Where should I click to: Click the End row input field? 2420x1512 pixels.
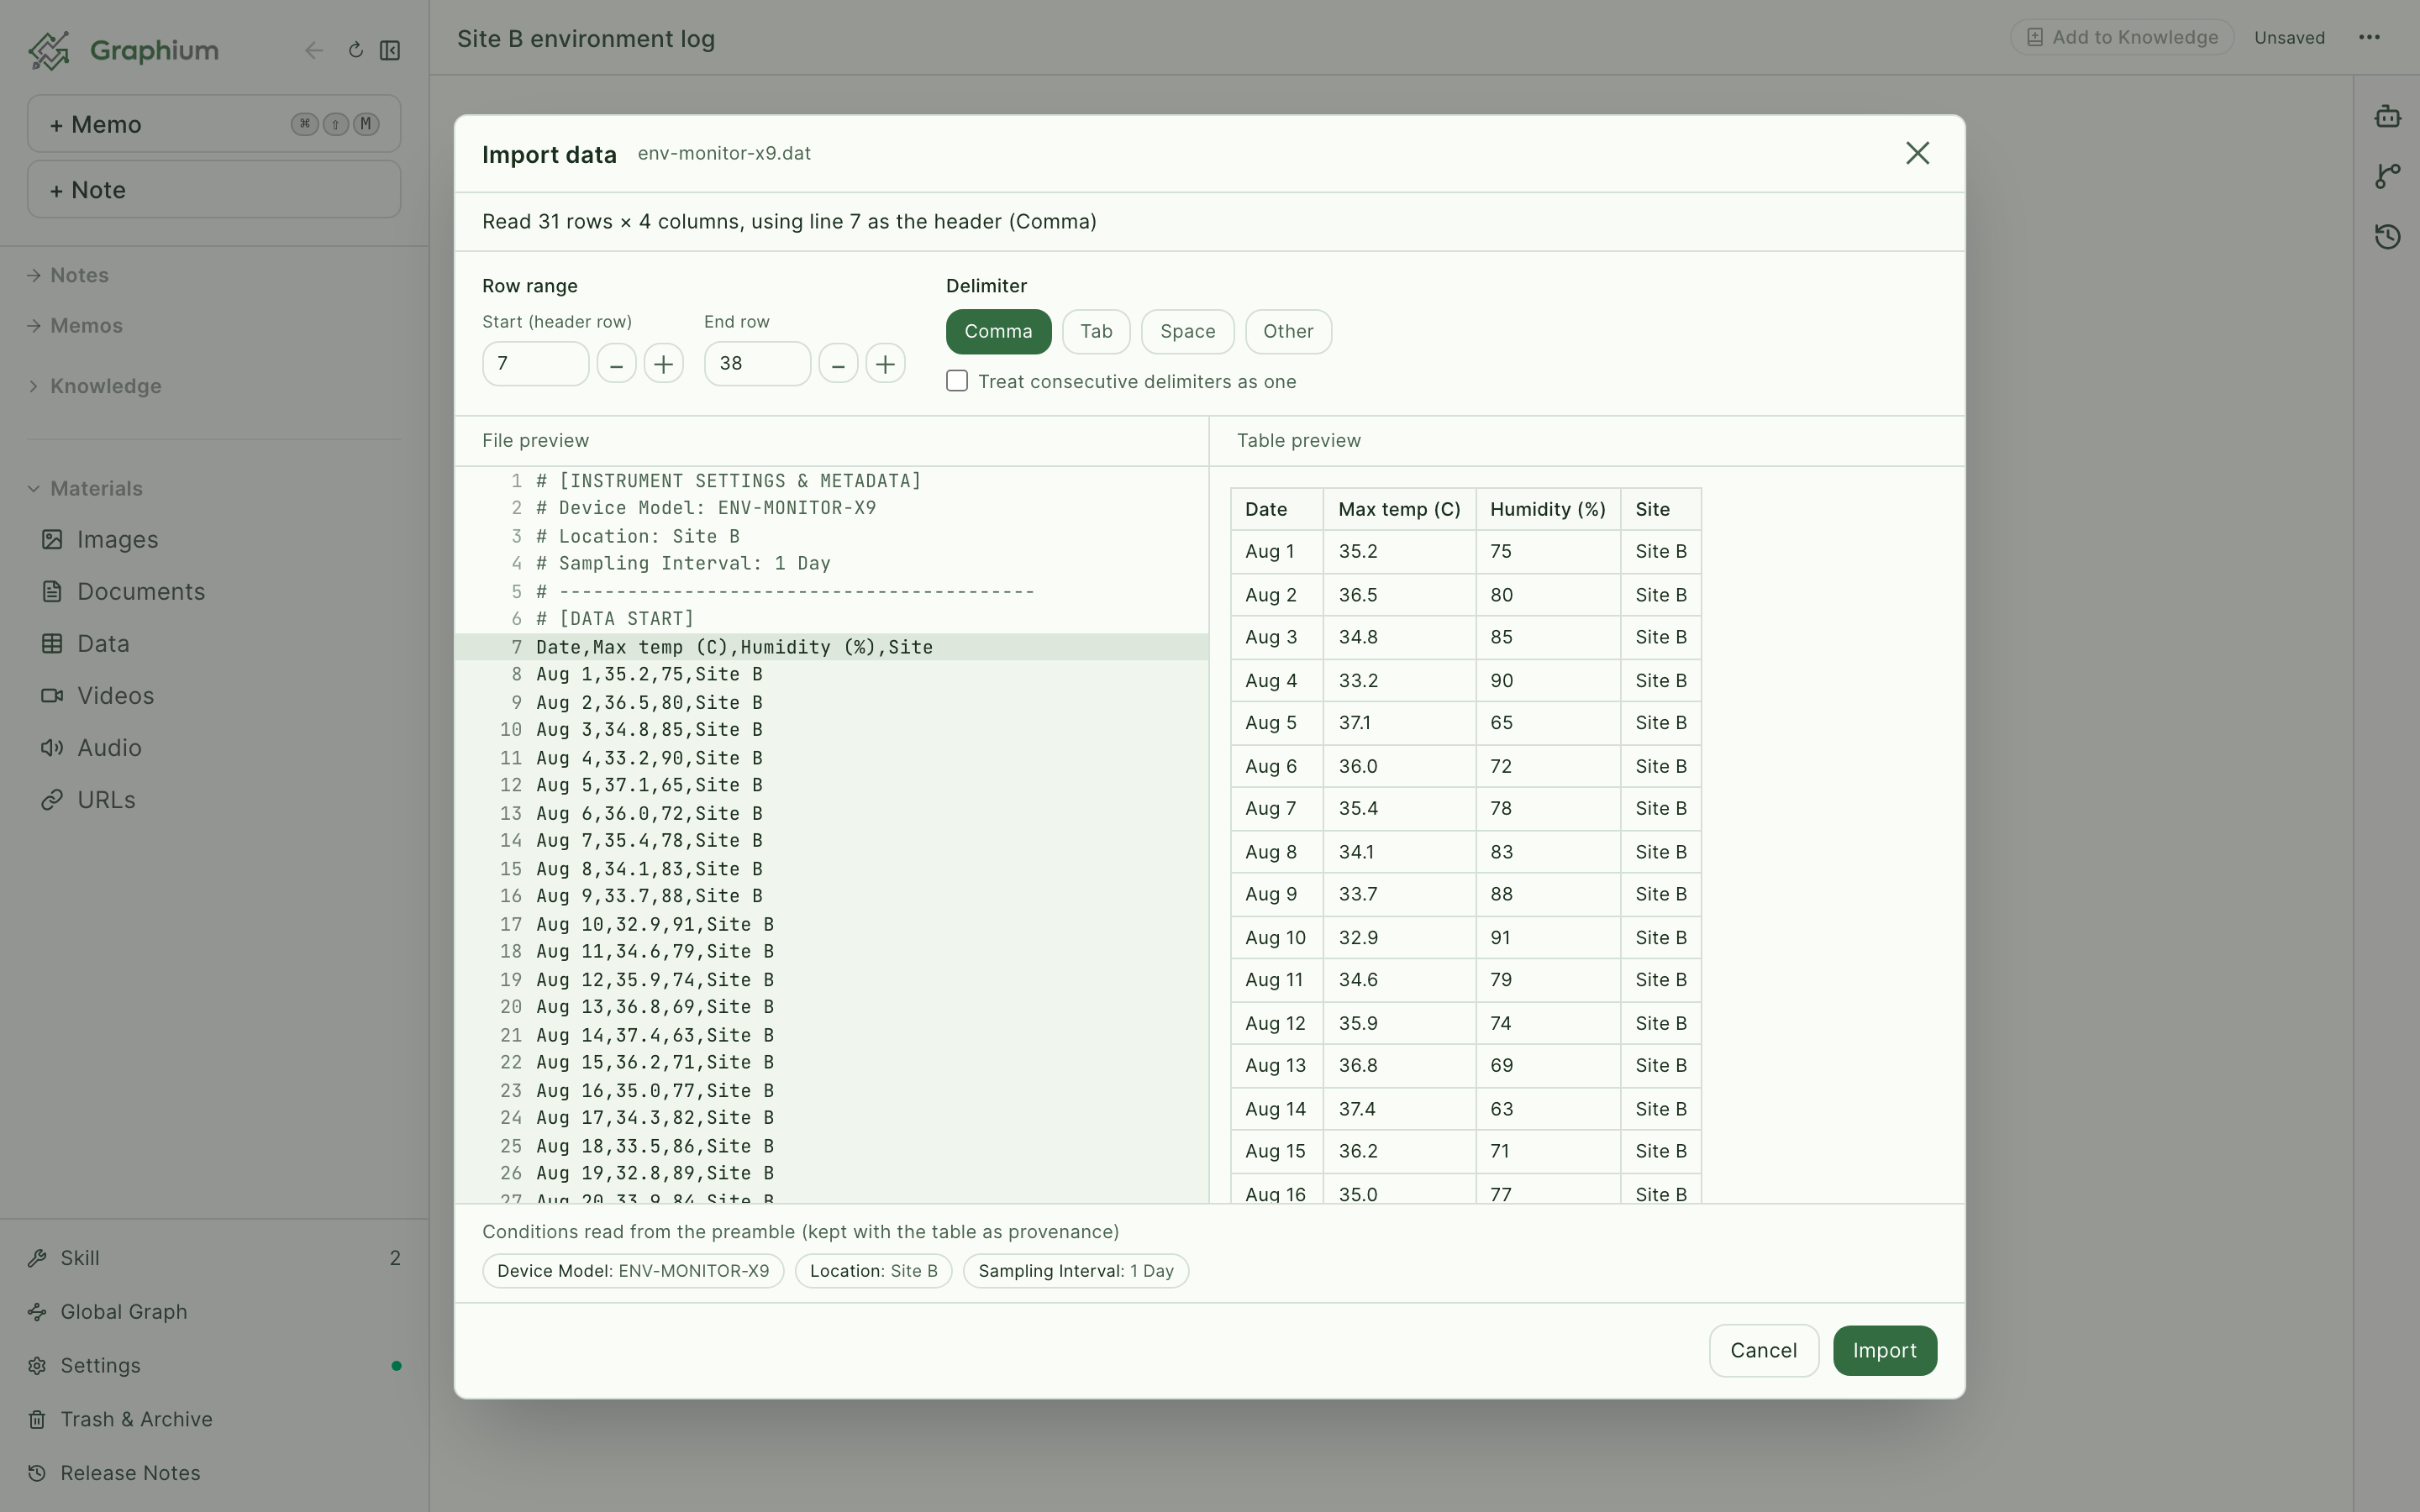click(x=757, y=364)
